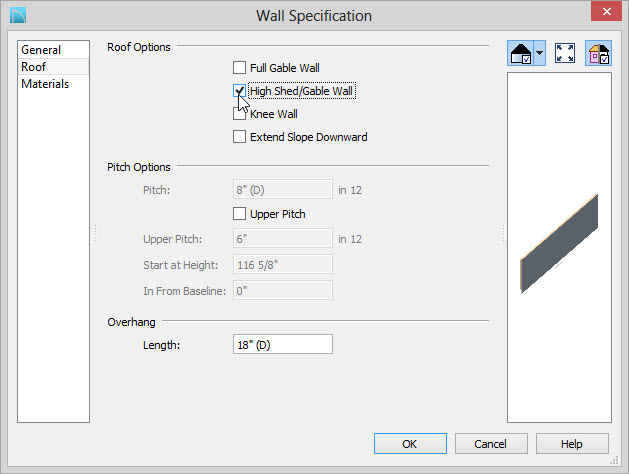The height and width of the screenshot is (474, 629).
Task: Enable Extend Slope Downward checkbox
Action: (239, 137)
